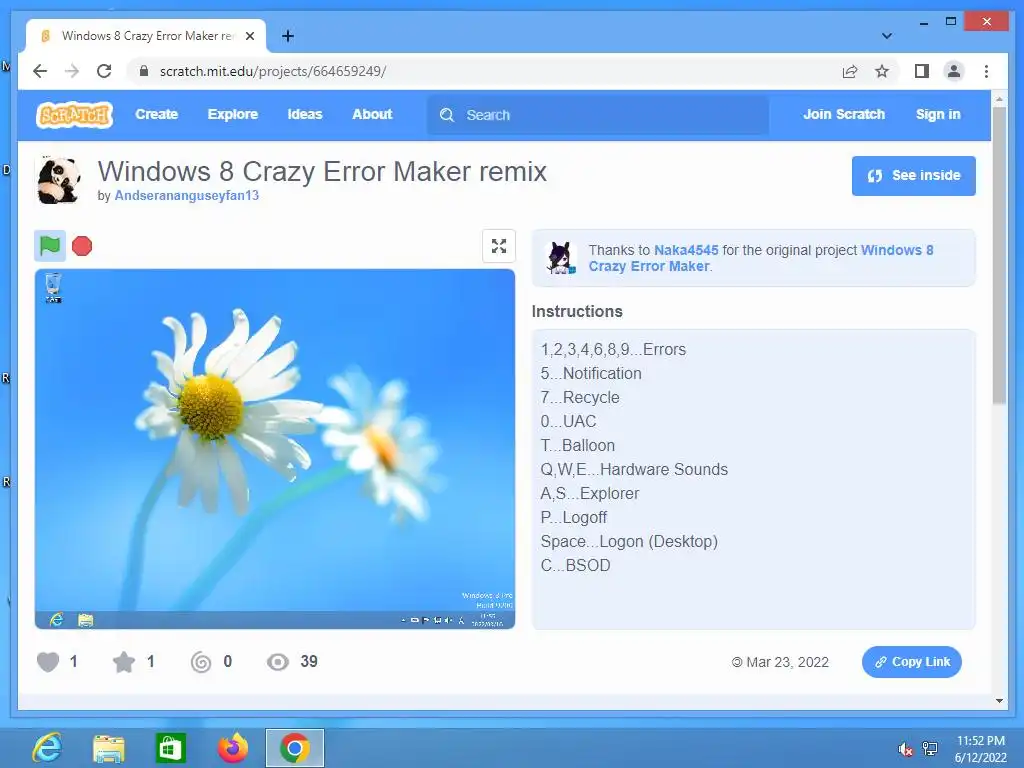The width and height of the screenshot is (1024, 768).
Task: Favorite the project with the star icon
Action: (123, 662)
